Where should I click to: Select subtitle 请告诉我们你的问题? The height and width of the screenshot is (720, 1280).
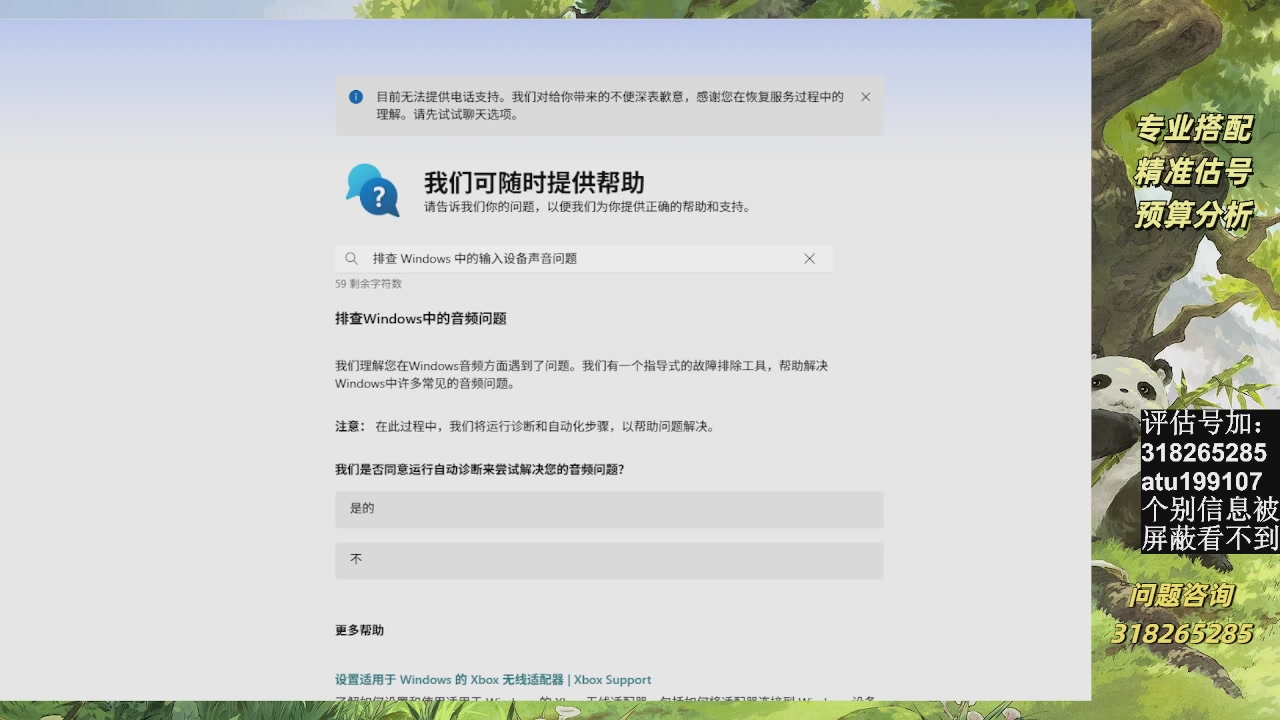[588, 207]
